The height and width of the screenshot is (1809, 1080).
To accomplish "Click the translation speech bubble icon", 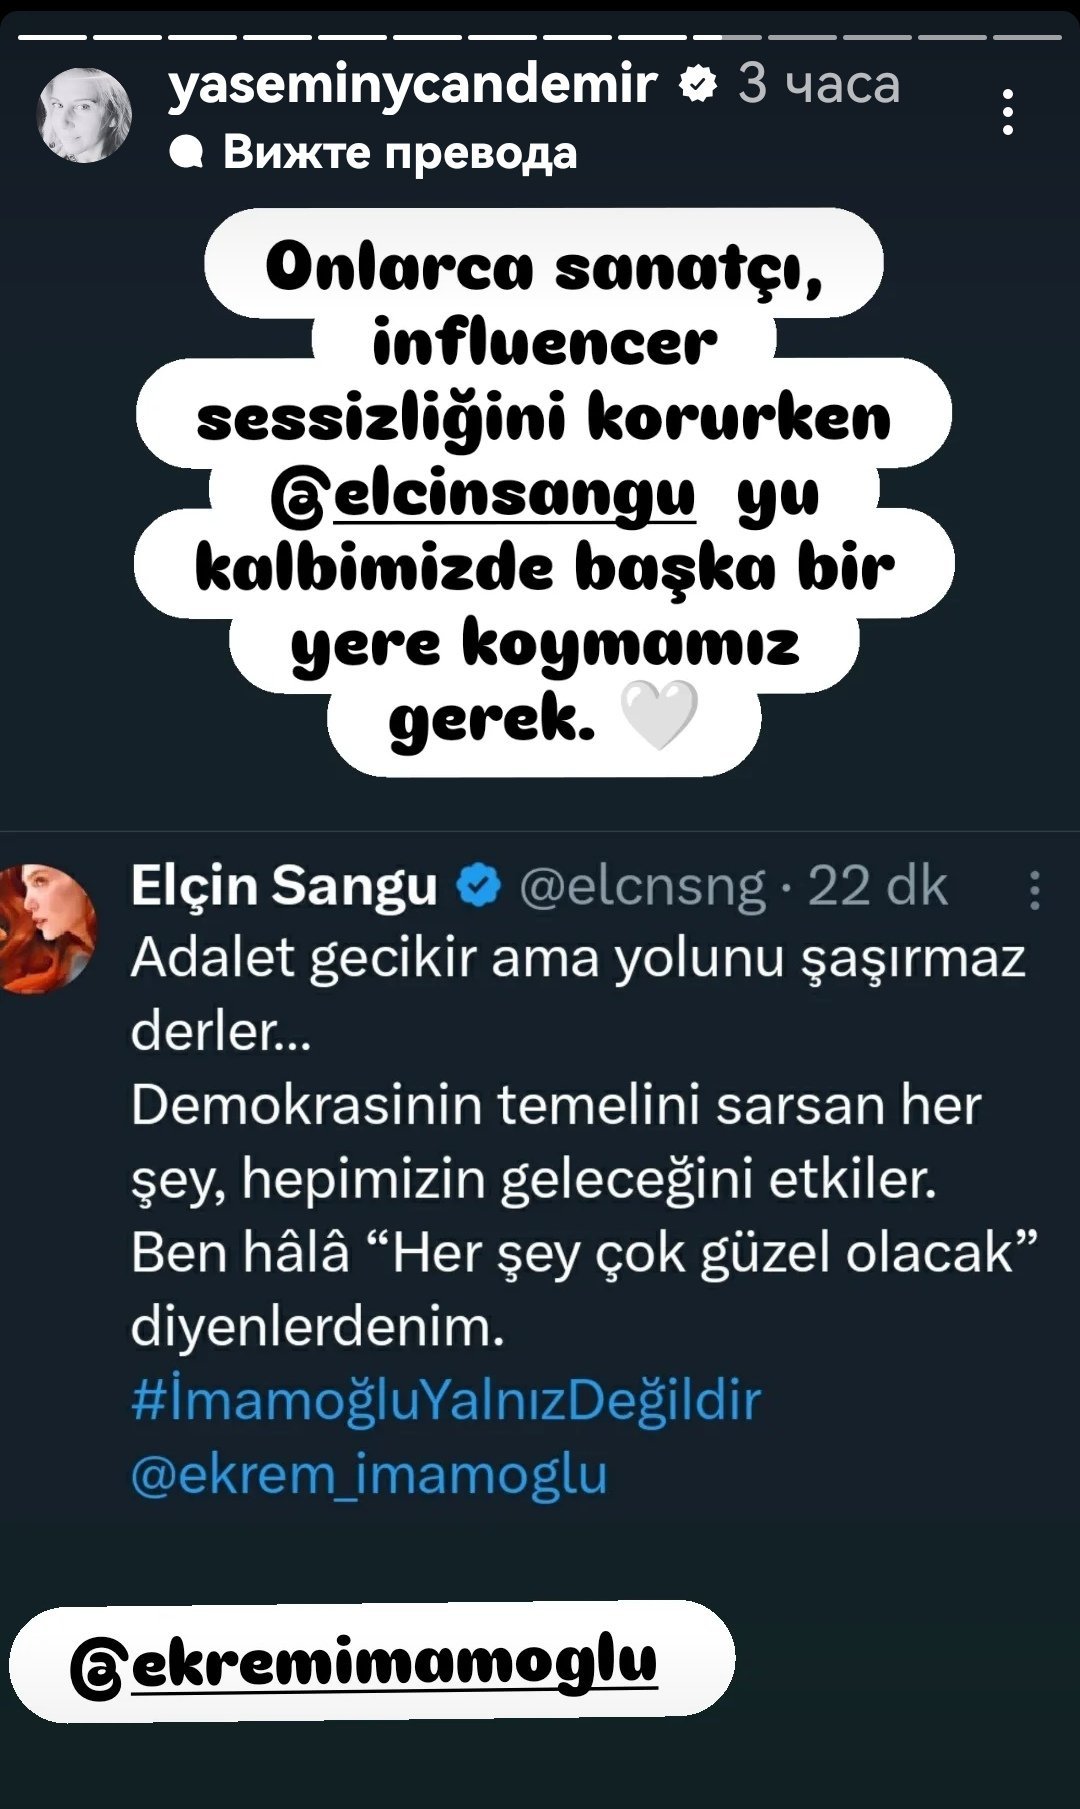I will (187, 154).
